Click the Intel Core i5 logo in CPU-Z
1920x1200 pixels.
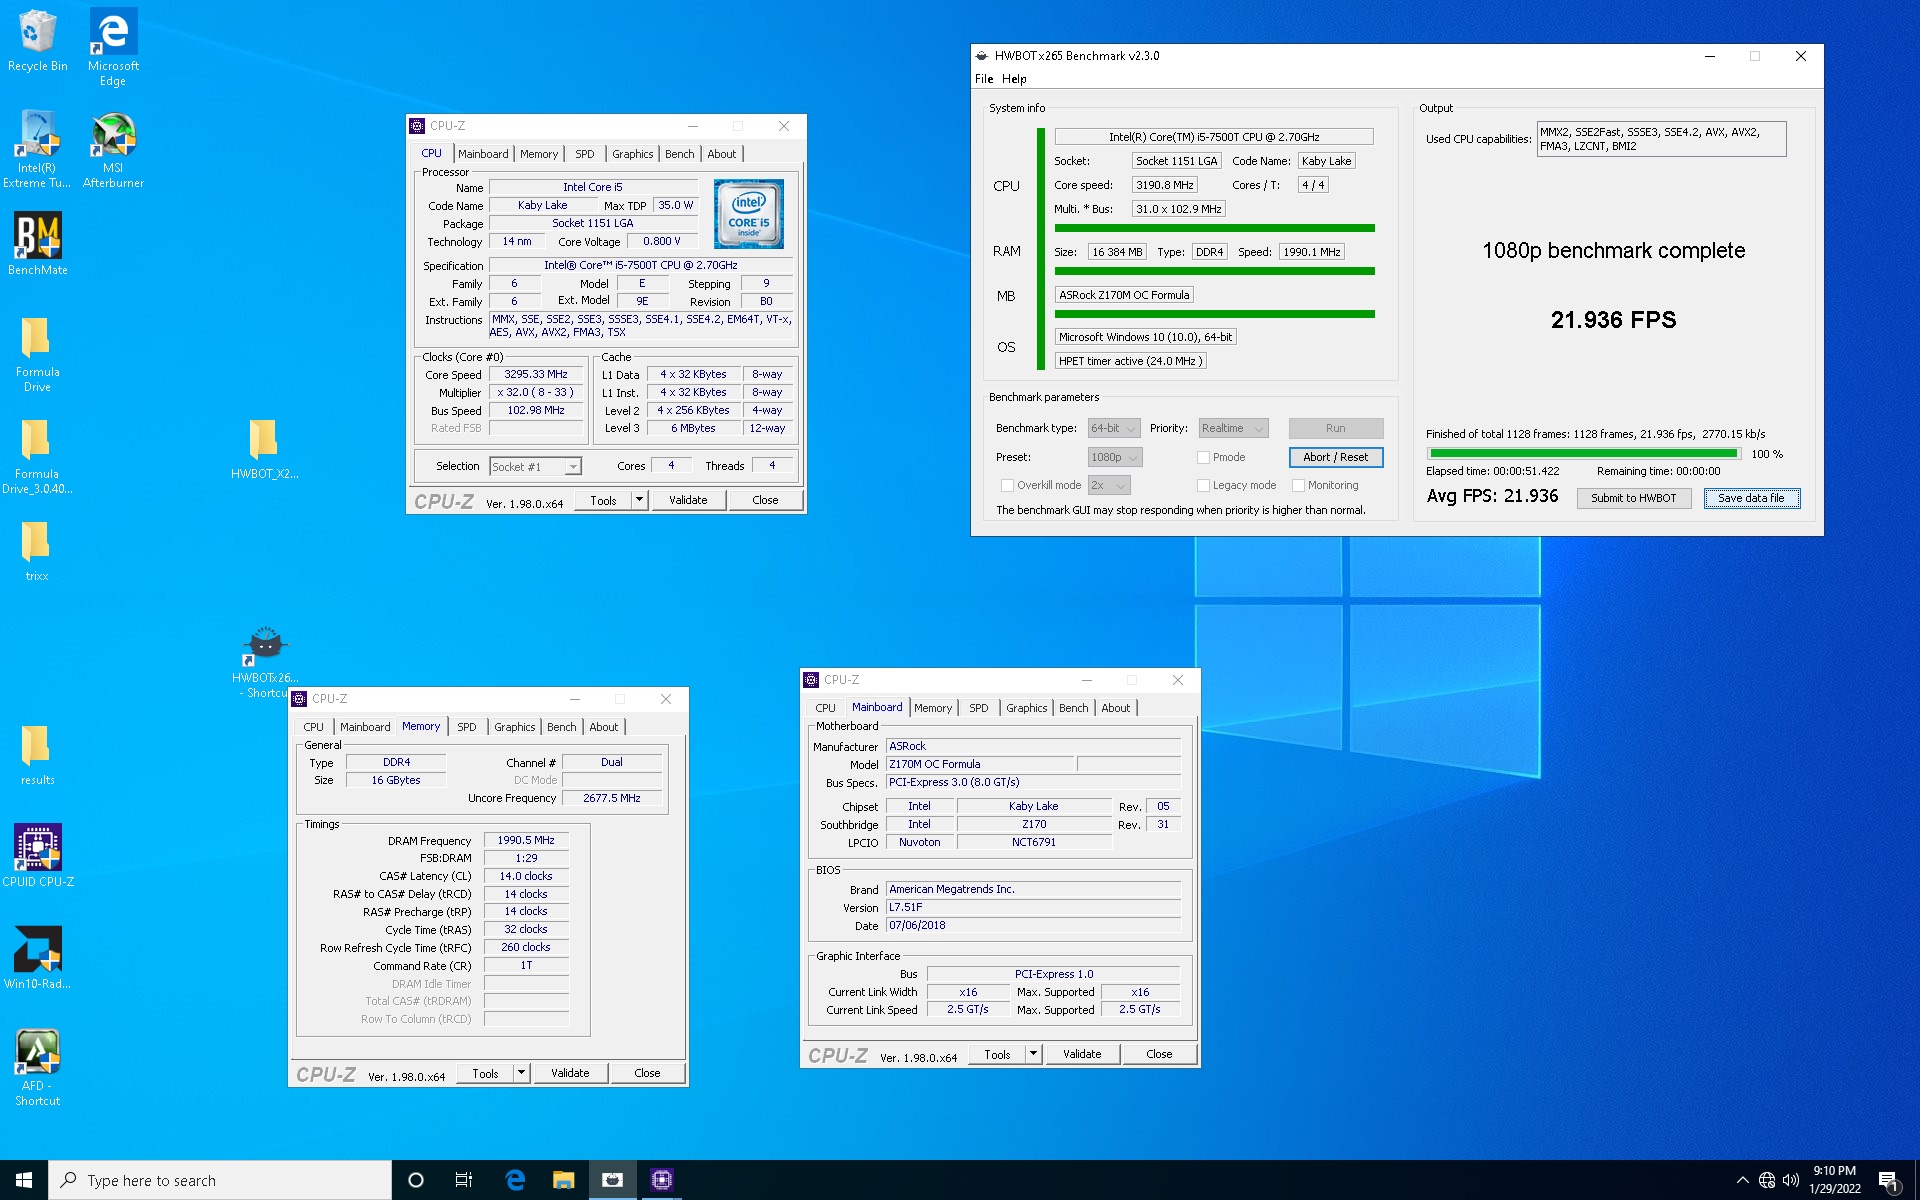[749, 214]
